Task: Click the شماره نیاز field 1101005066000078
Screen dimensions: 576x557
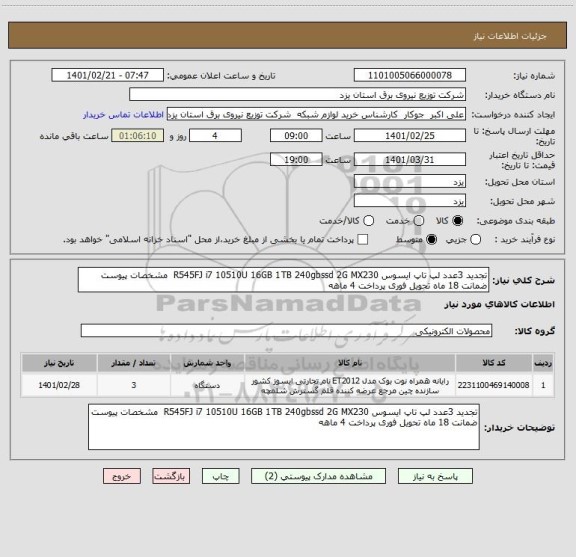Action: (x=410, y=75)
